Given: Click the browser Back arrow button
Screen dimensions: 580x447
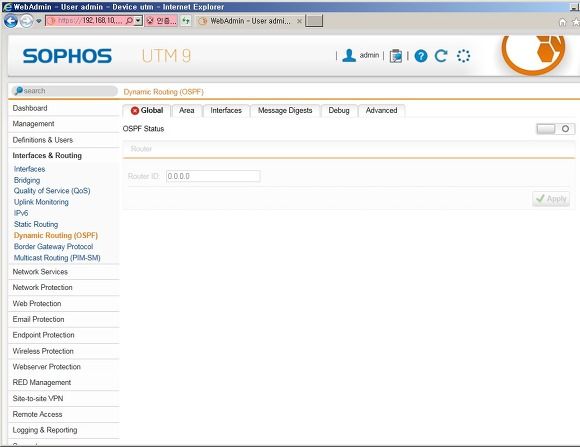Looking at the screenshot, I should (x=11, y=21).
